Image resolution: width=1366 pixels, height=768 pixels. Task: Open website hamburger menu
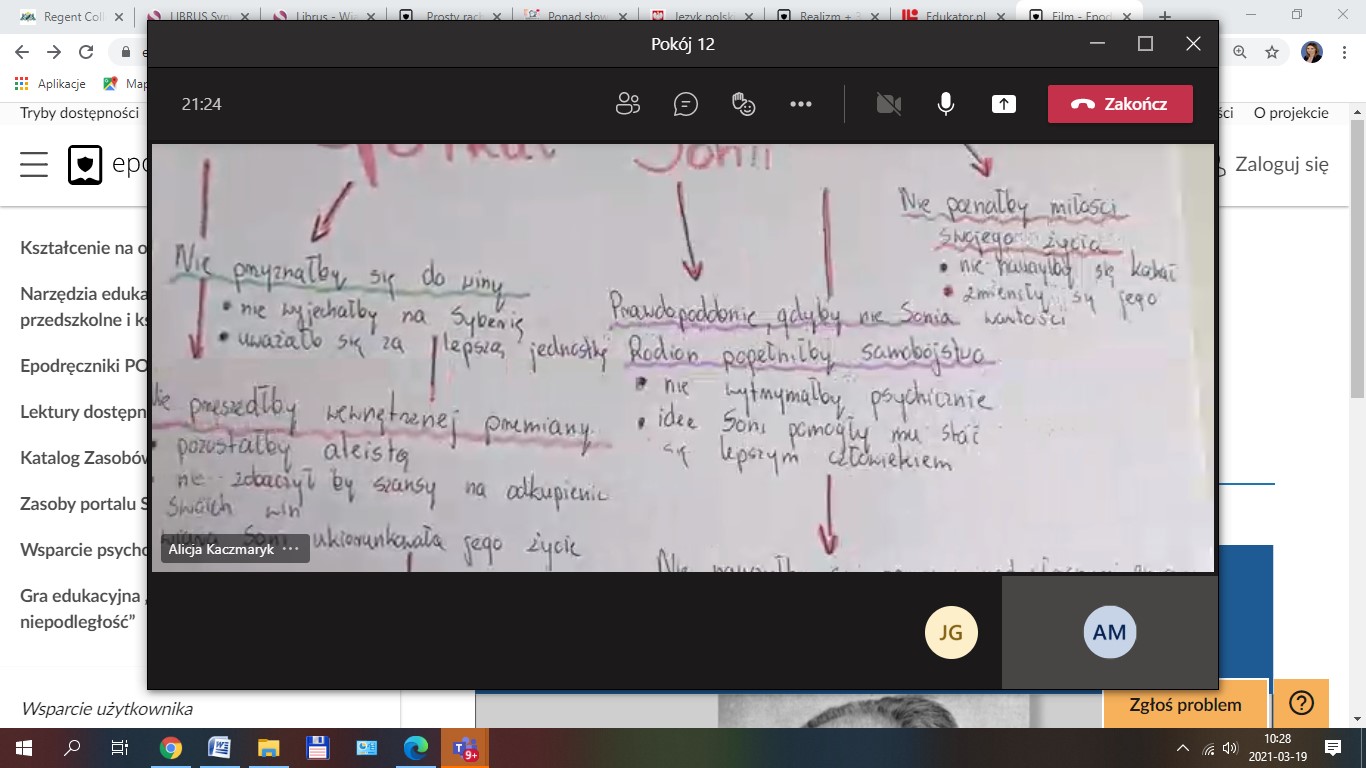(34, 164)
